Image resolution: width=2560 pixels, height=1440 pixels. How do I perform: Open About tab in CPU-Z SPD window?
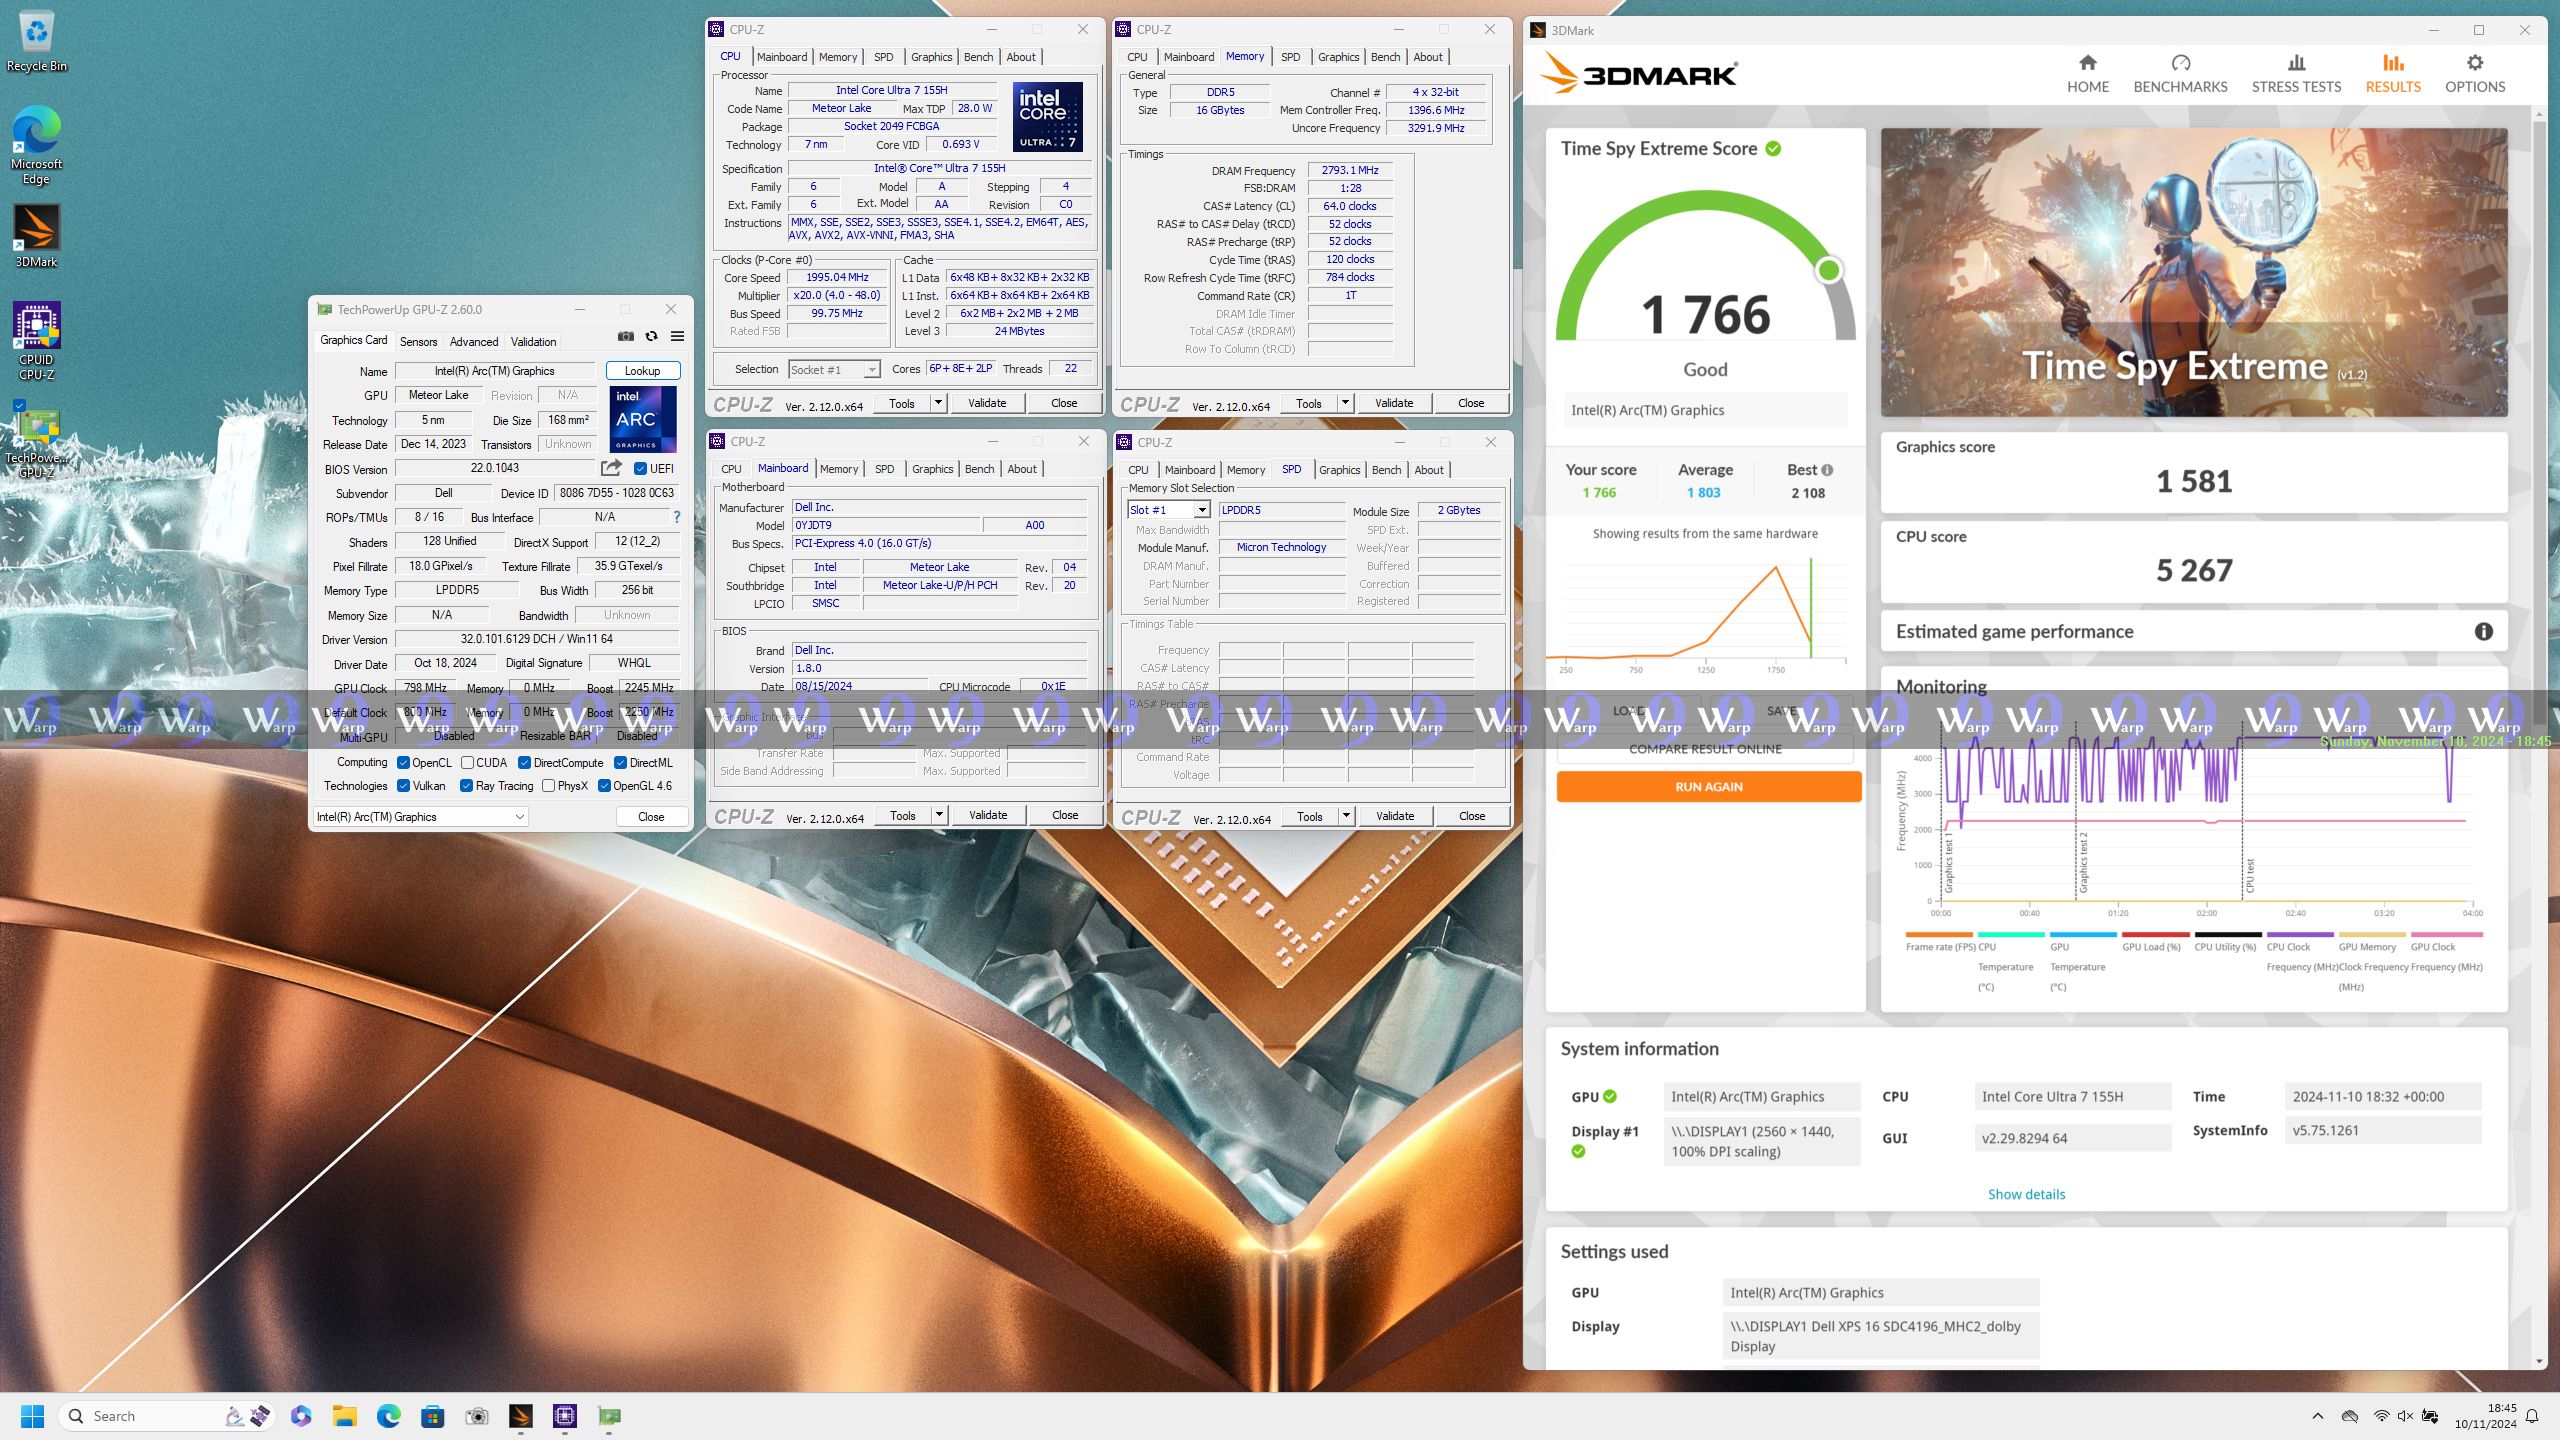click(x=1429, y=470)
